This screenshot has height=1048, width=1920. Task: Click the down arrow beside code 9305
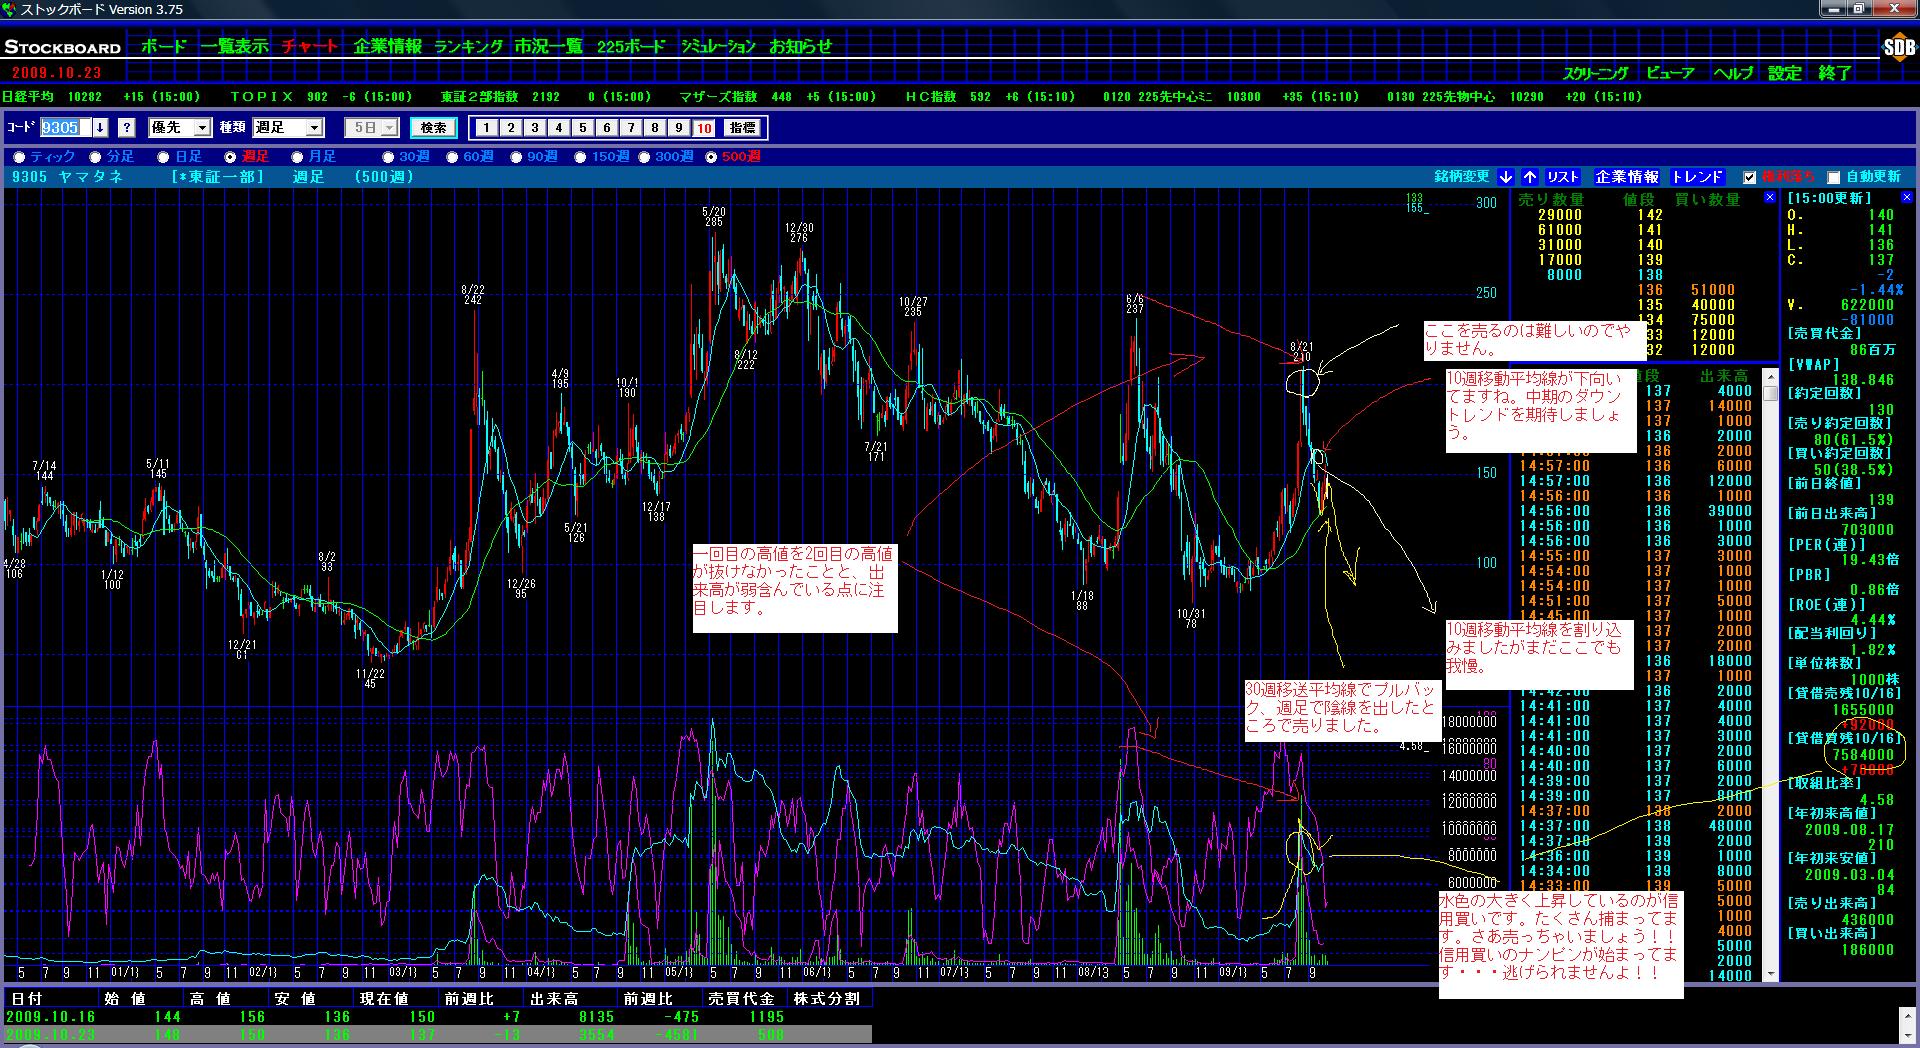(100, 128)
